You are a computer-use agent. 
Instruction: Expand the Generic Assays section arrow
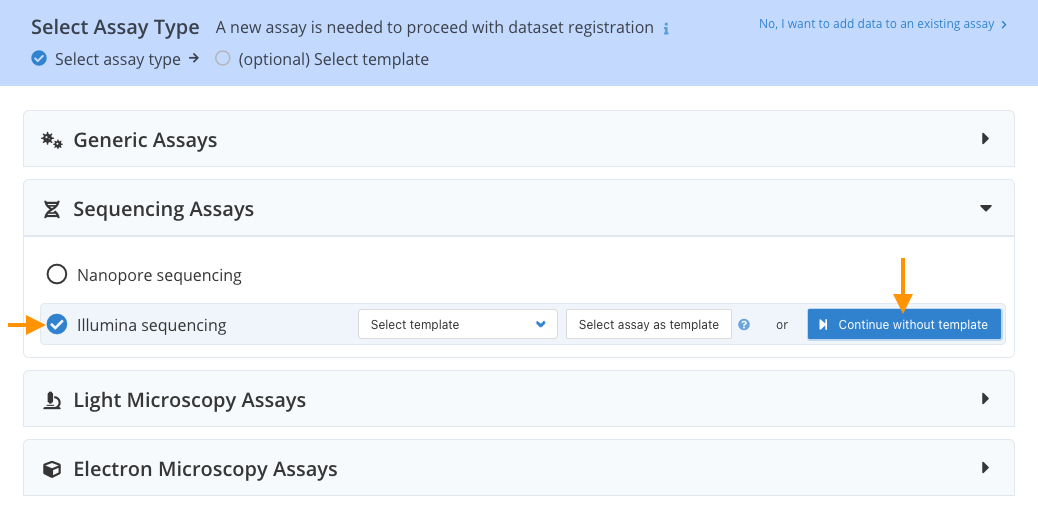pos(986,139)
